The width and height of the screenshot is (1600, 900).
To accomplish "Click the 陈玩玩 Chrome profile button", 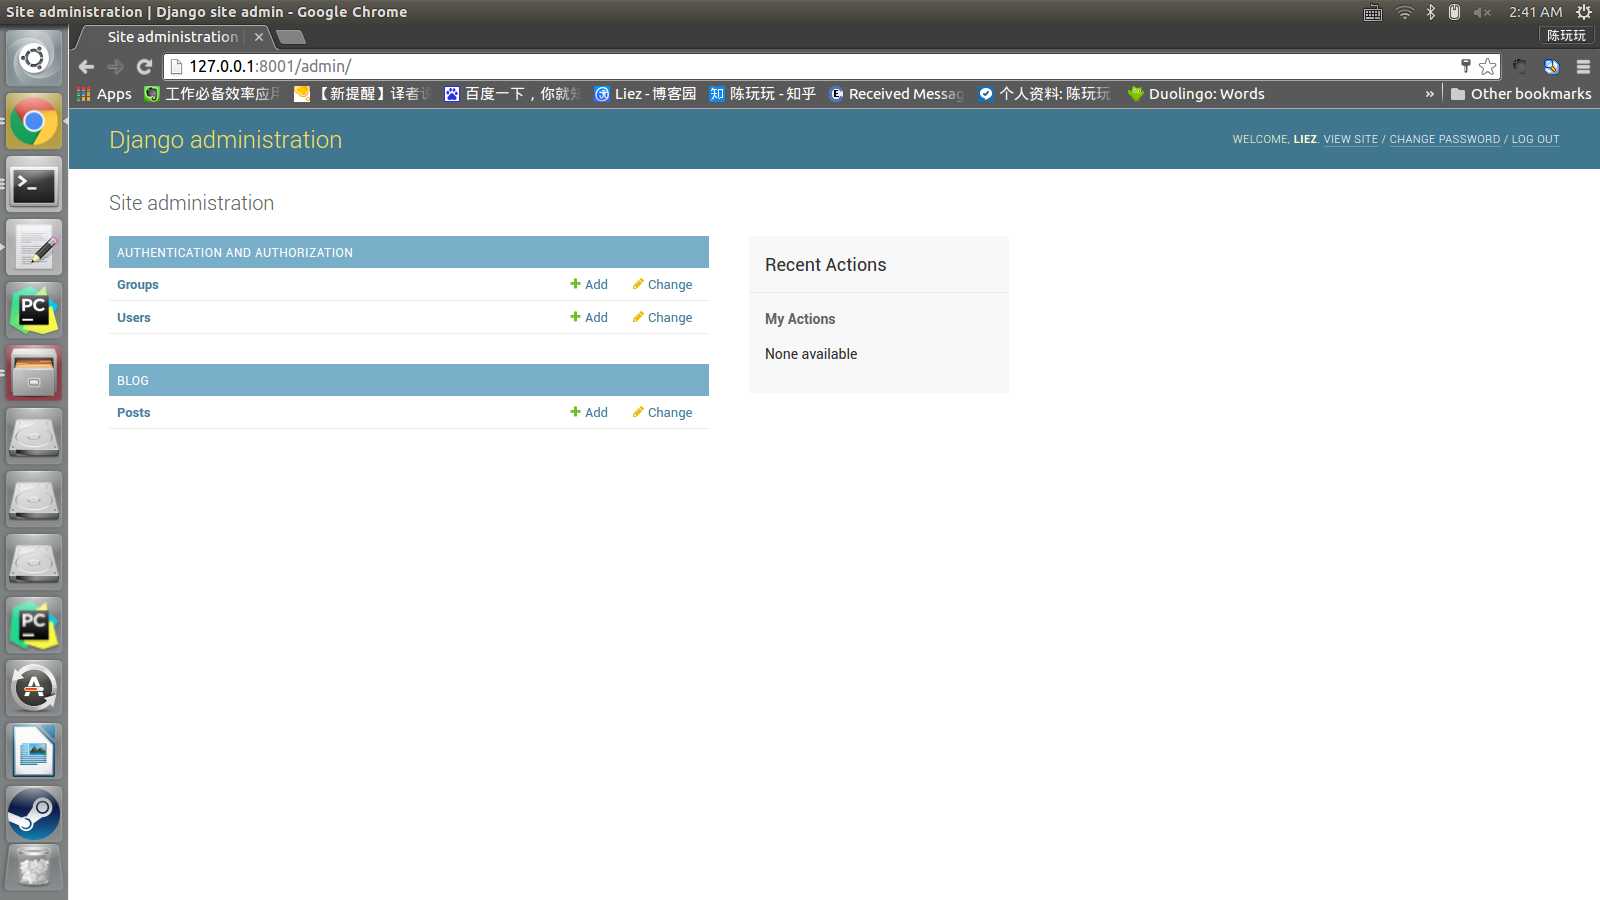I will pyautogui.click(x=1566, y=36).
